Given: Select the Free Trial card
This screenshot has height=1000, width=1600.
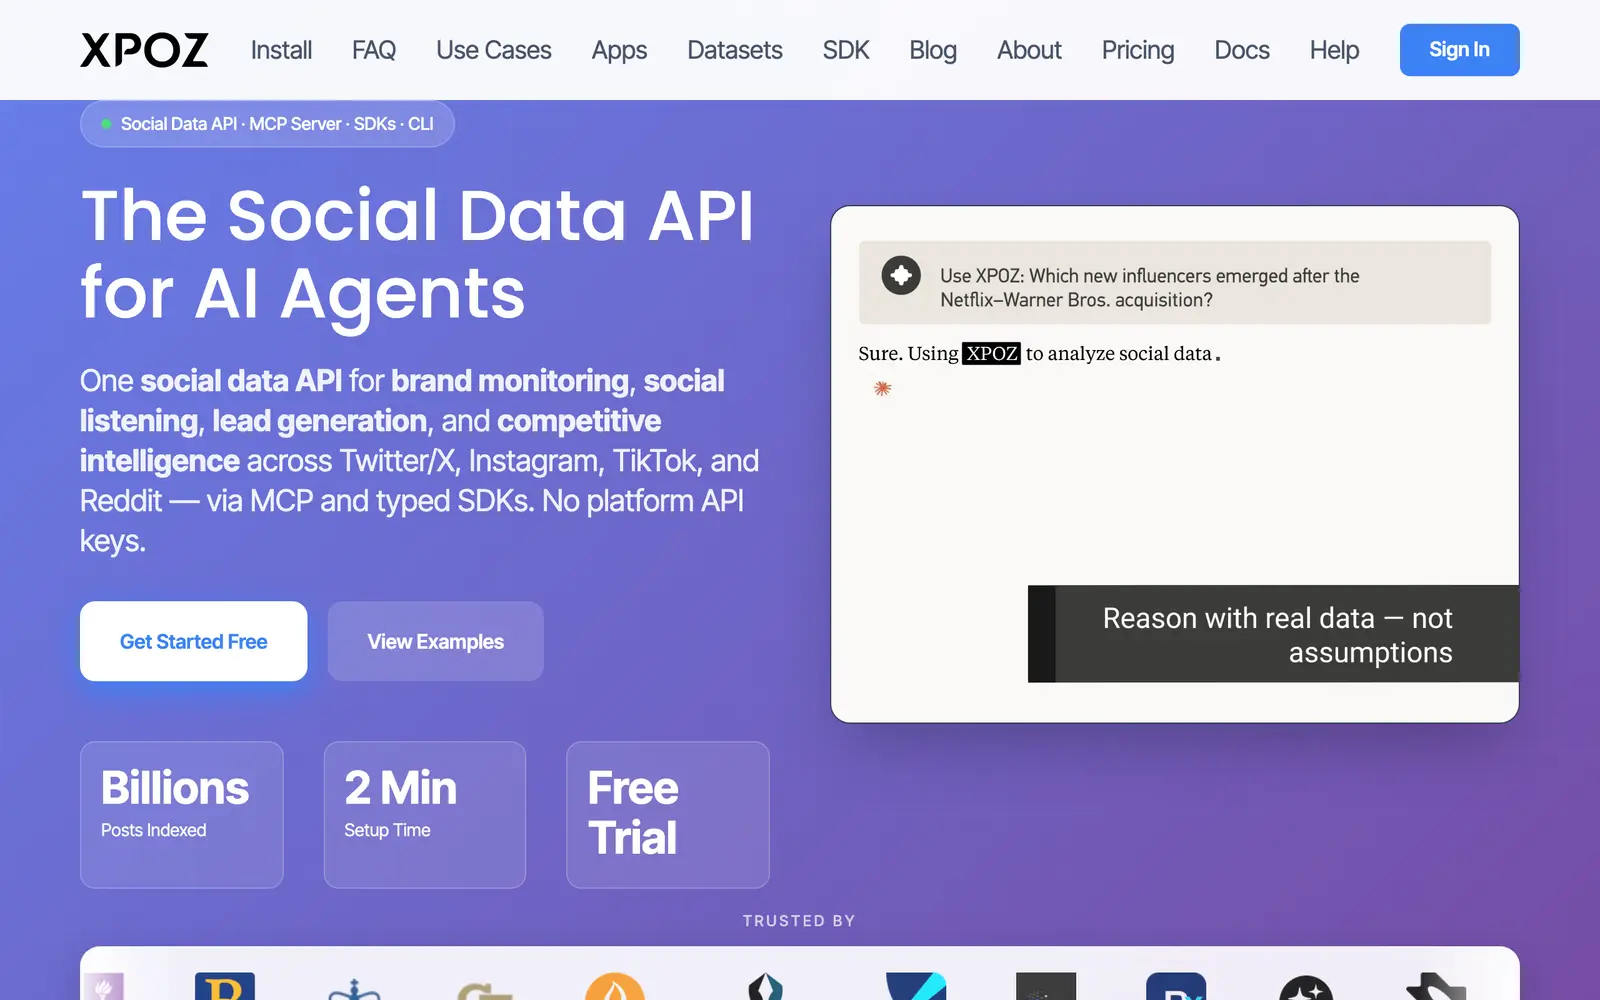Looking at the screenshot, I should coord(668,814).
